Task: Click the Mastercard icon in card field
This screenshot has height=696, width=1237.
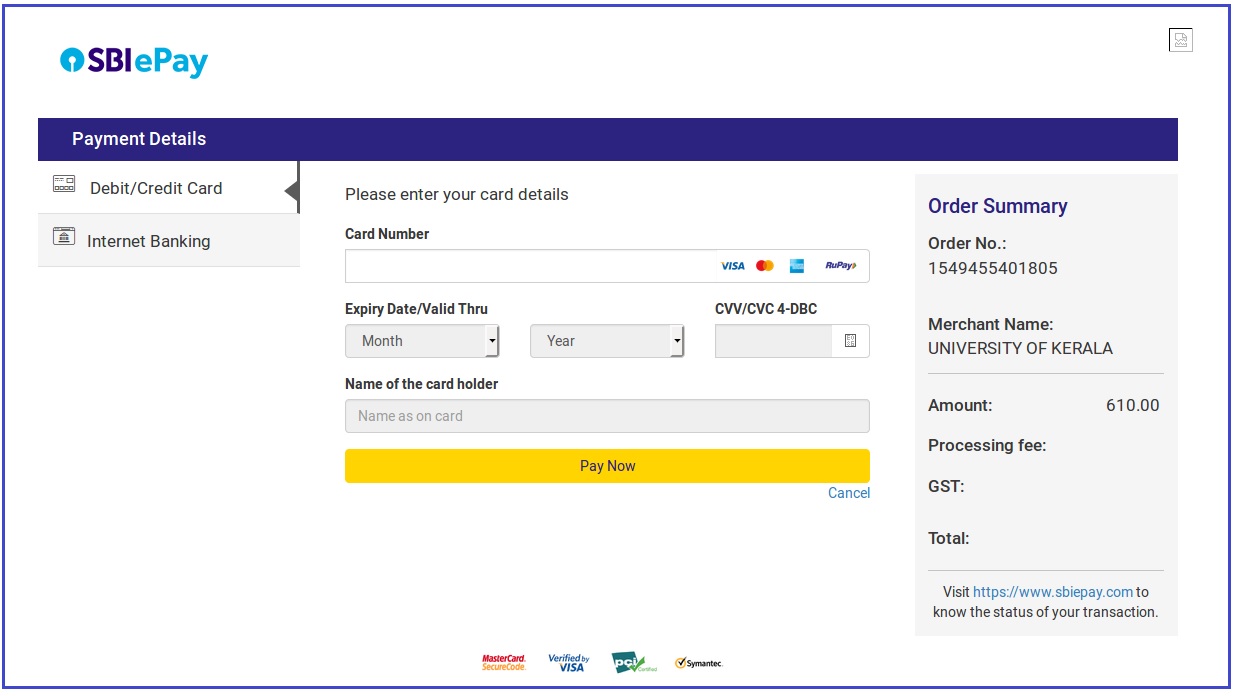Action: [765, 266]
